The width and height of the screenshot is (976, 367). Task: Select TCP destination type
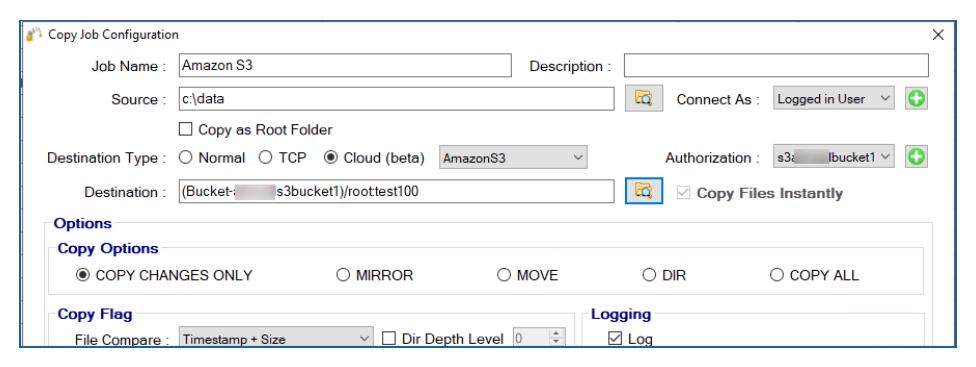[x=265, y=158]
